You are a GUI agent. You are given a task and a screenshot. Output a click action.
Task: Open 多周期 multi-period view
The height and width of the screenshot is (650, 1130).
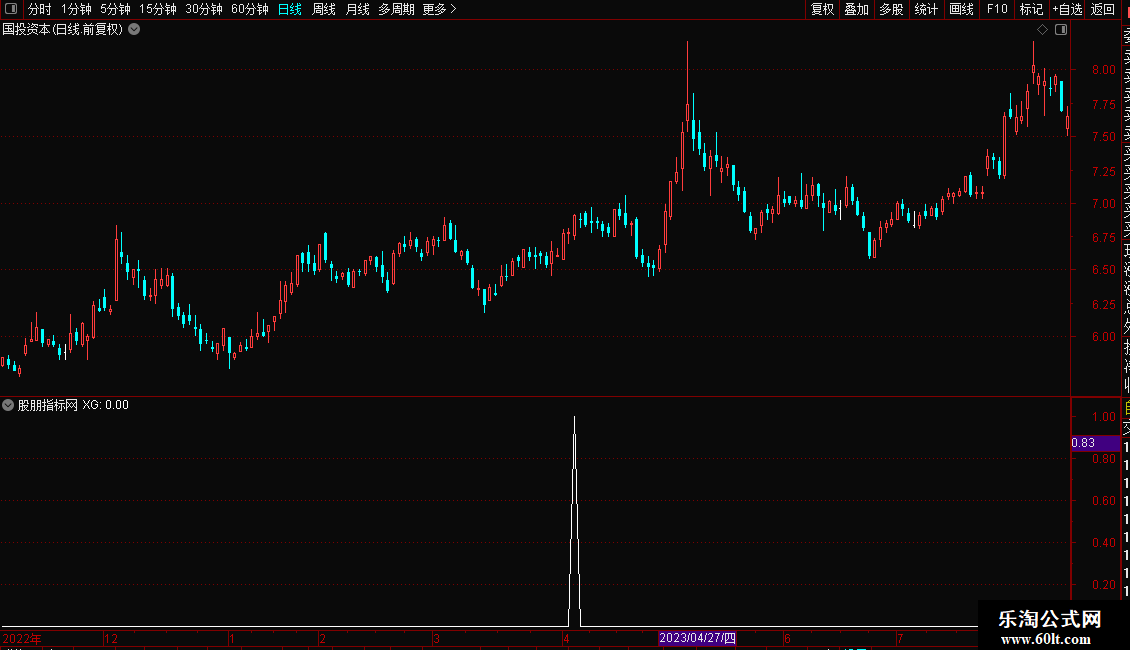(x=396, y=9)
